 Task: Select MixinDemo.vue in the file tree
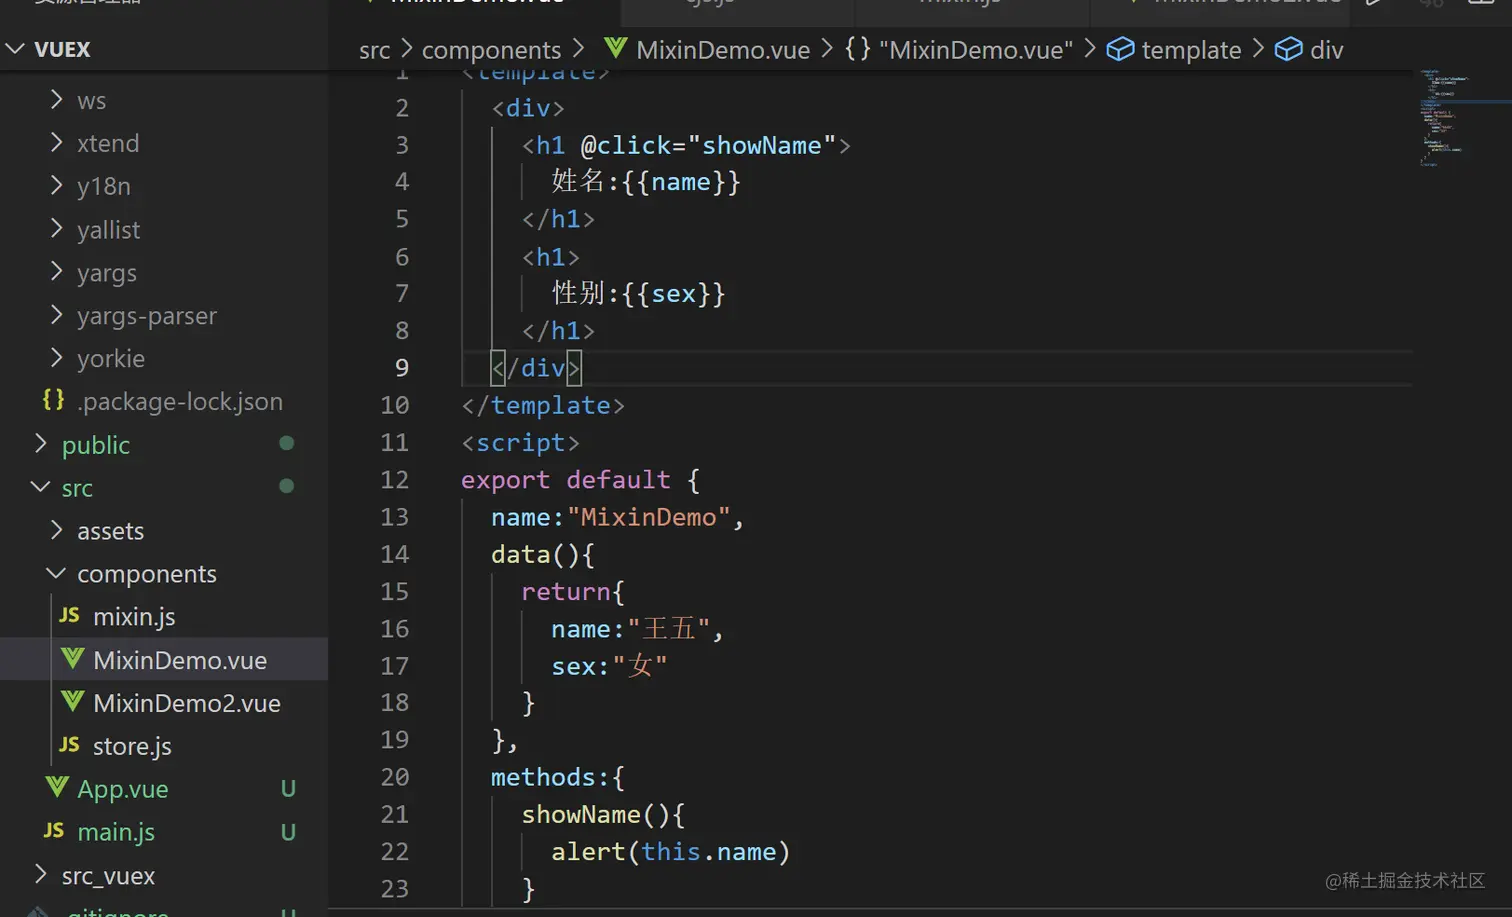pyautogui.click(x=180, y=660)
